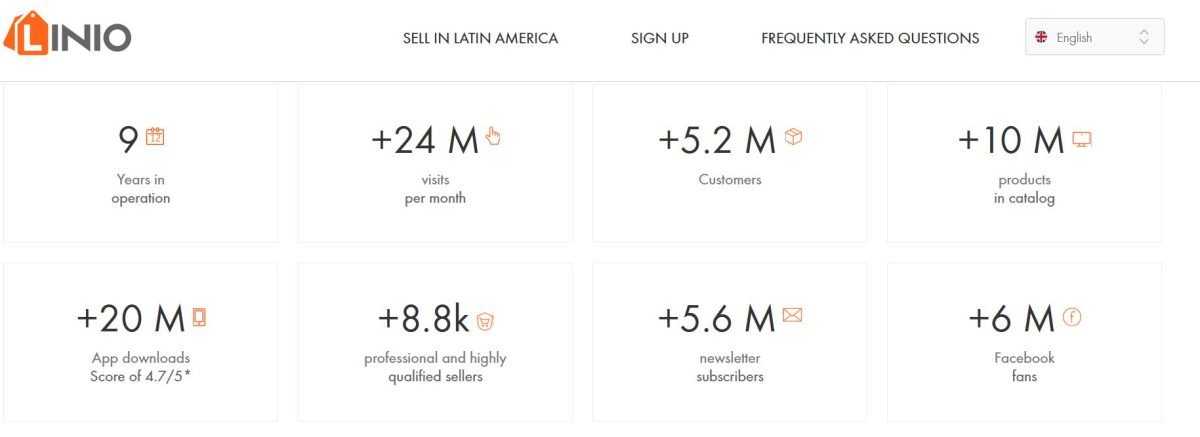This screenshot has width=1200, height=437.
Task: Click the Facebook icon beside +6 M
Action: pos(1072,317)
